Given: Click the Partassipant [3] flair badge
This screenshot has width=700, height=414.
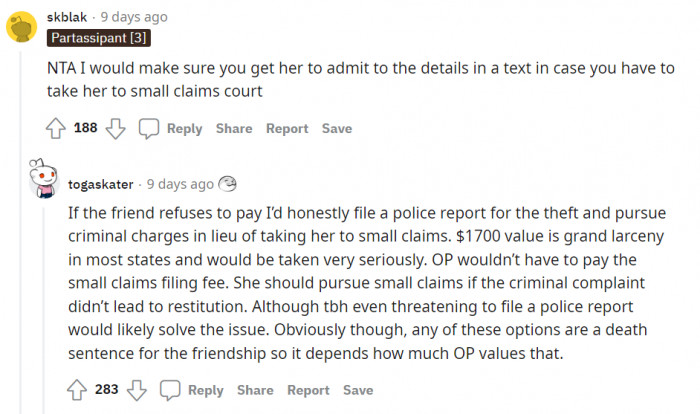Looking at the screenshot, I should tap(98, 38).
